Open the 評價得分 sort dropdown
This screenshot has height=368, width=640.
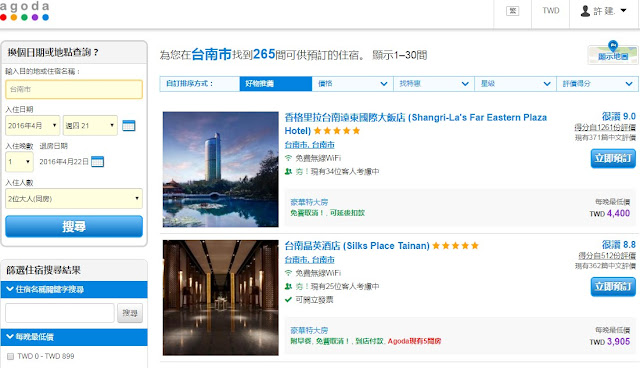tap(597, 84)
